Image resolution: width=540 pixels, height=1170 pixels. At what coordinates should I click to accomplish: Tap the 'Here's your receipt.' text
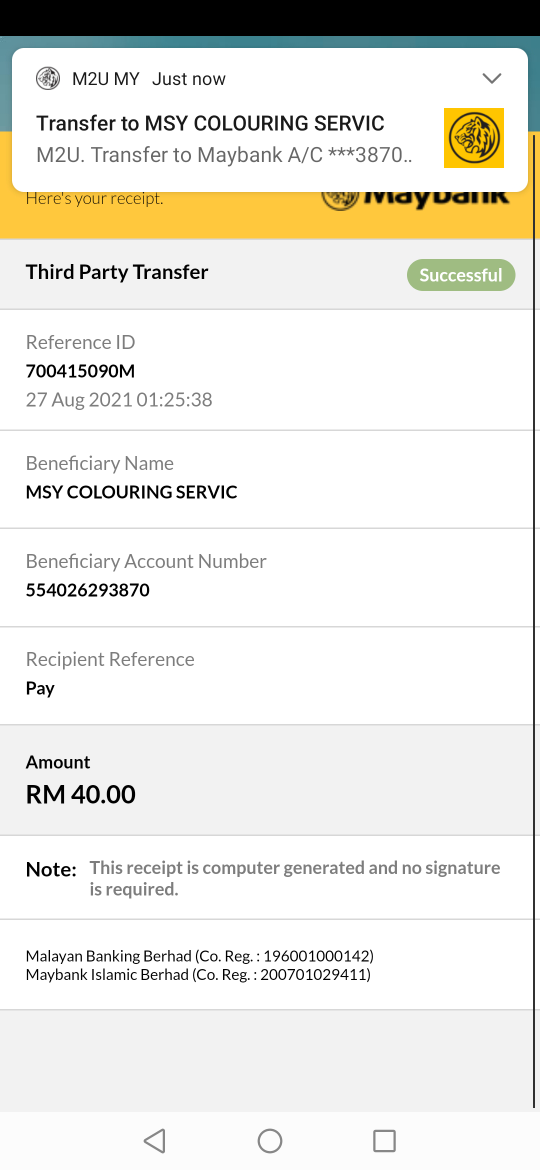(95, 198)
